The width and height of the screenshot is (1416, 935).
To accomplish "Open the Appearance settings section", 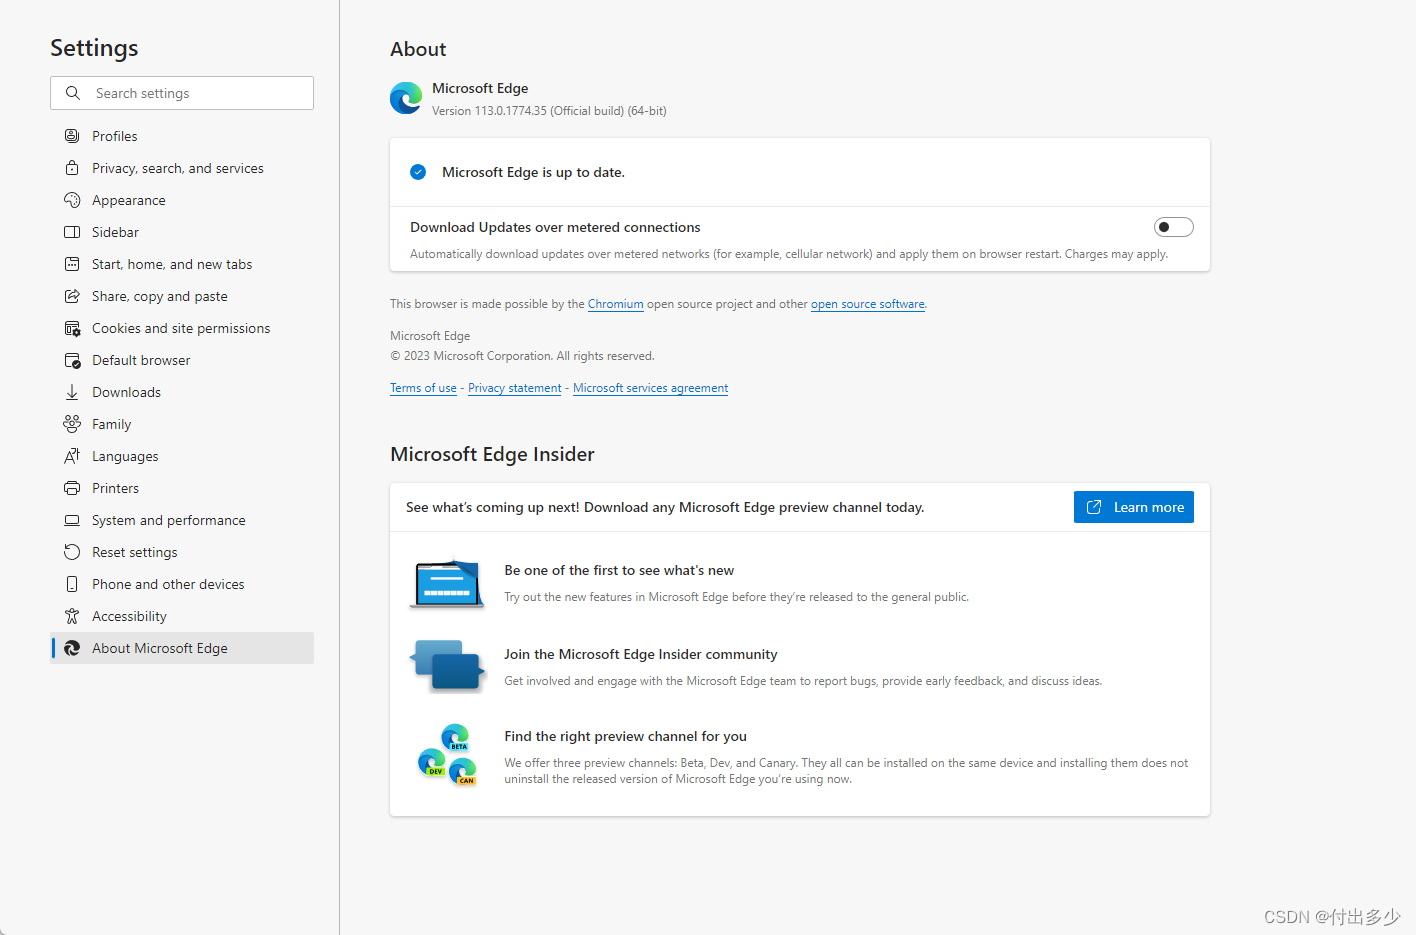I will pyautogui.click(x=182, y=200).
